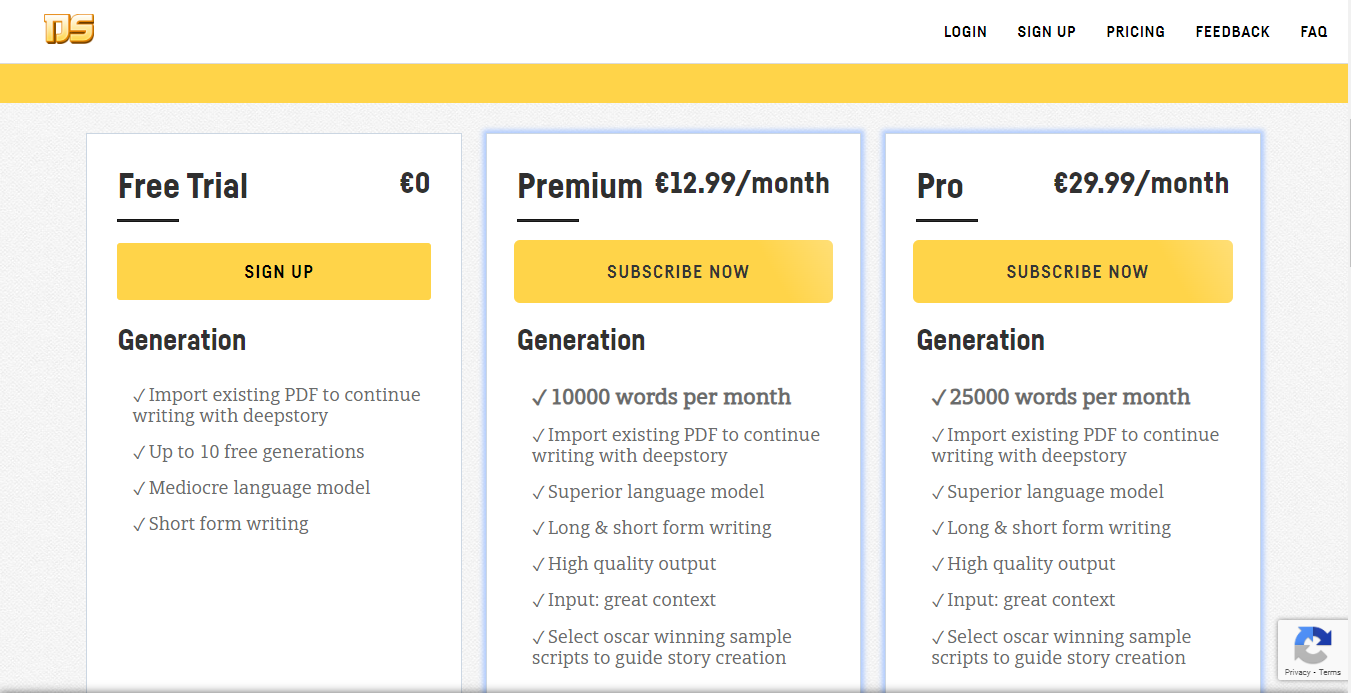Image resolution: width=1351 pixels, height=693 pixels.
Task: Select the 10000 words per month feature
Action: coord(670,397)
